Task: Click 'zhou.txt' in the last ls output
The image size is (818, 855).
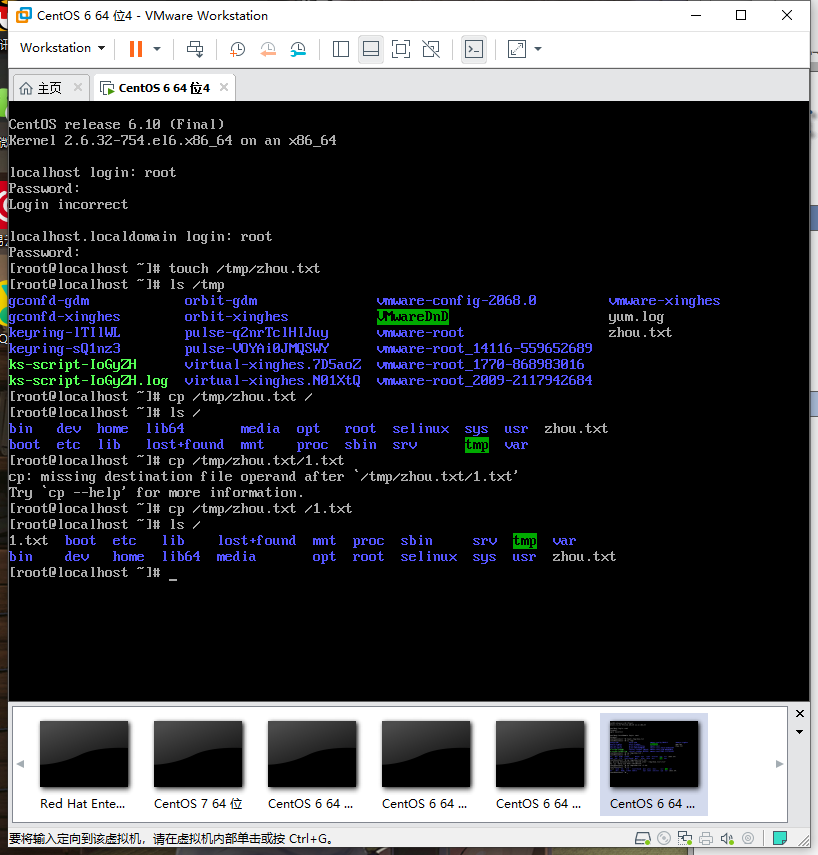Action: click(584, 557)
